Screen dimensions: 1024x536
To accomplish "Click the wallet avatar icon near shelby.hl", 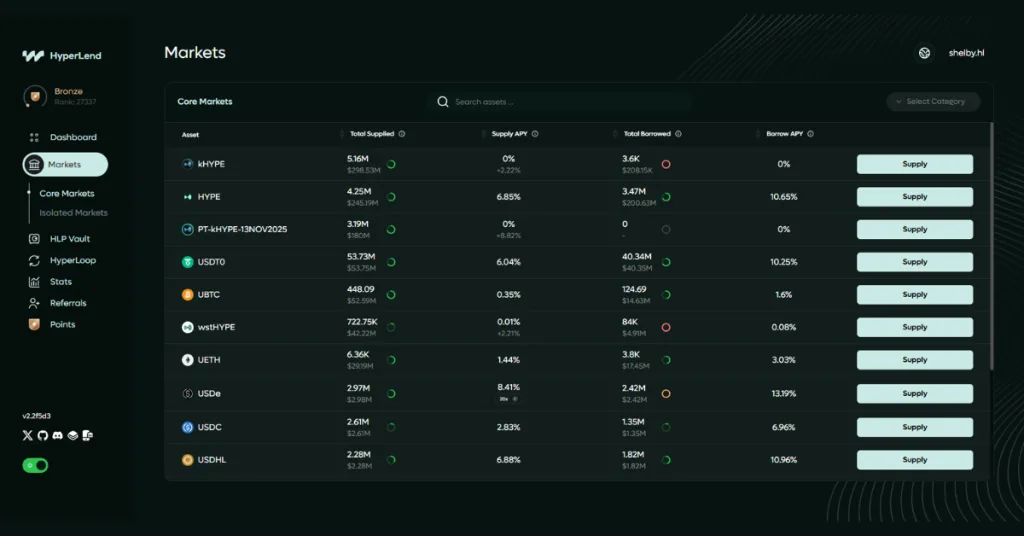I will tap(925, 53).
